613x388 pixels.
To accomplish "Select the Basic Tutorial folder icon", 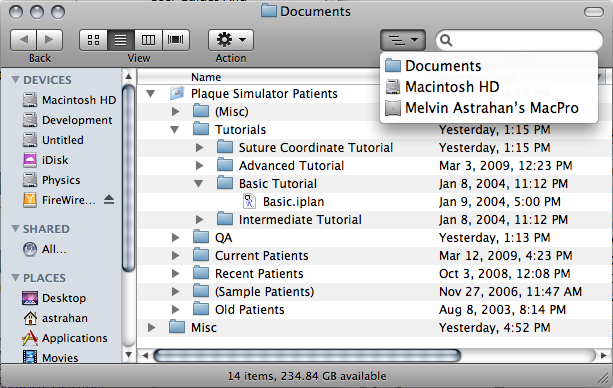I will (225, 183).
